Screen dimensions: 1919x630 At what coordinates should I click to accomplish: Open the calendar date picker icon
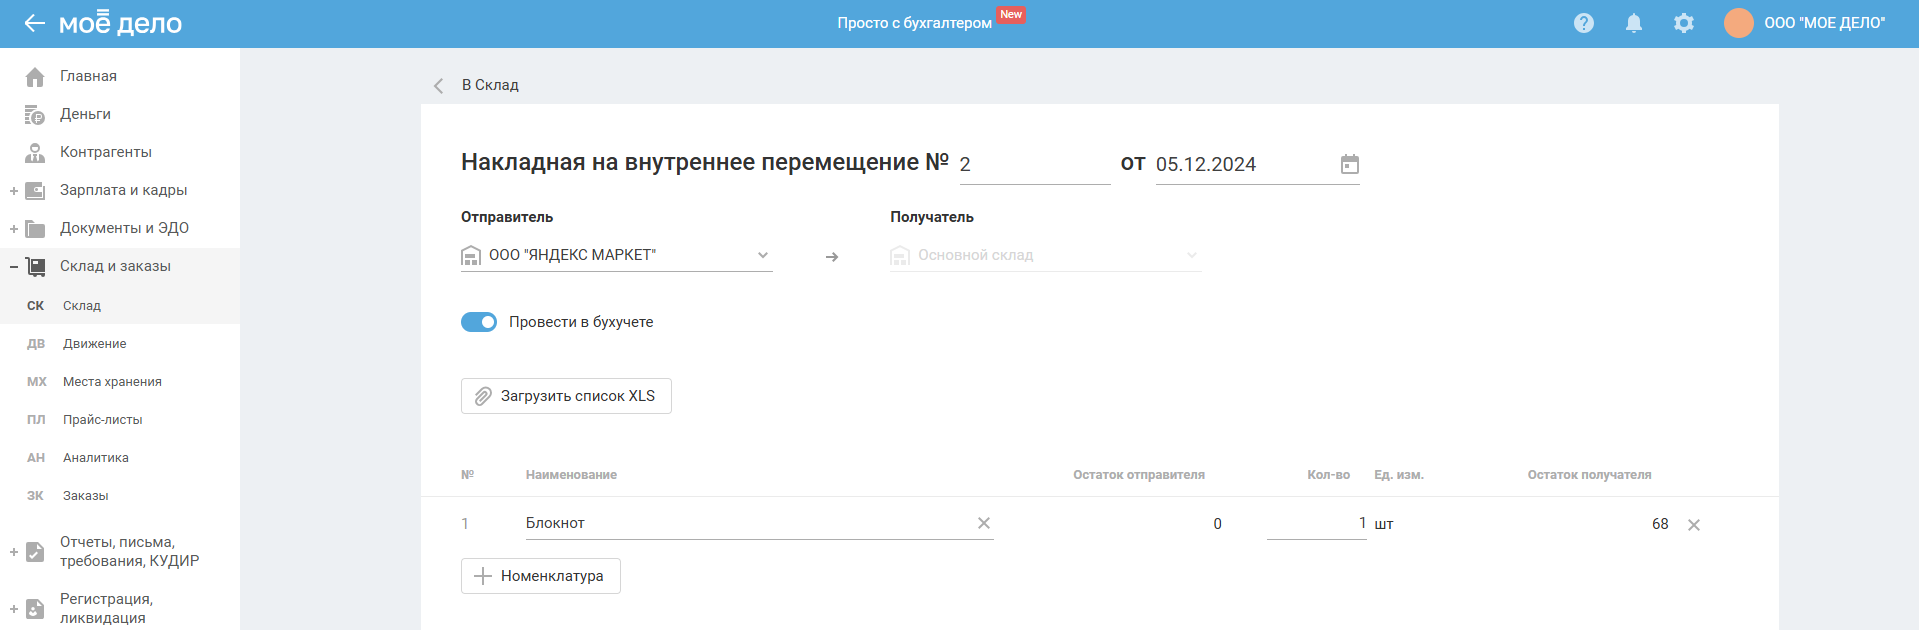click(1350, 164)
